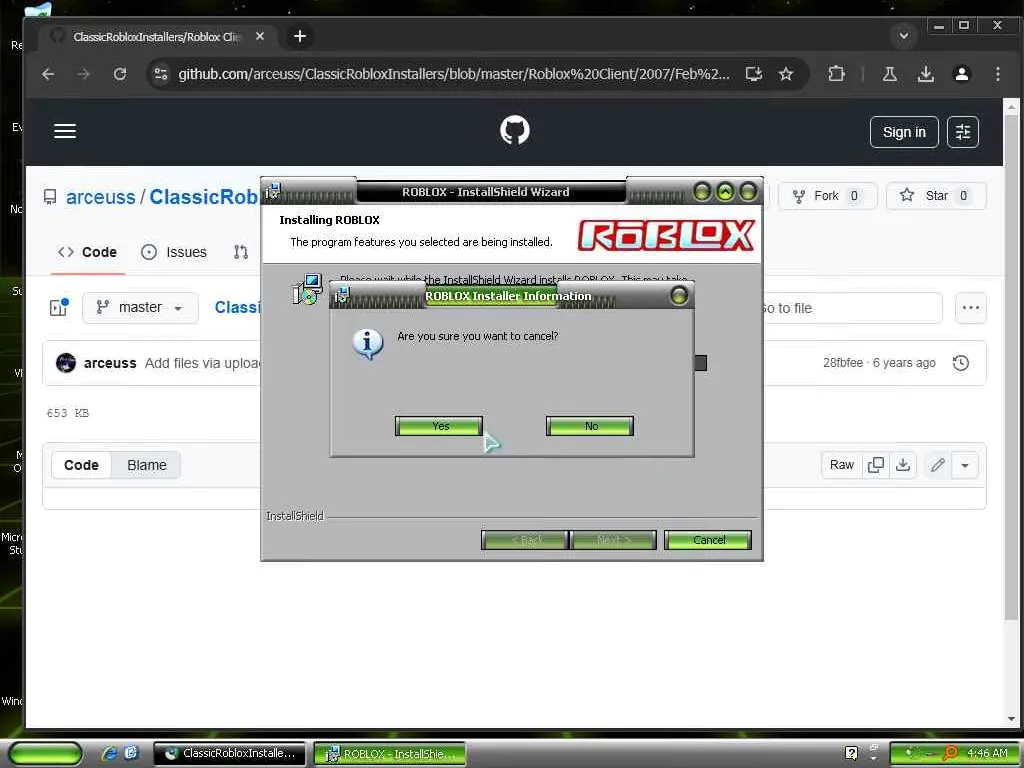Open the more file actions ellipsis
The width and height of the screenshot is (1024, 768).
point(970,308)
